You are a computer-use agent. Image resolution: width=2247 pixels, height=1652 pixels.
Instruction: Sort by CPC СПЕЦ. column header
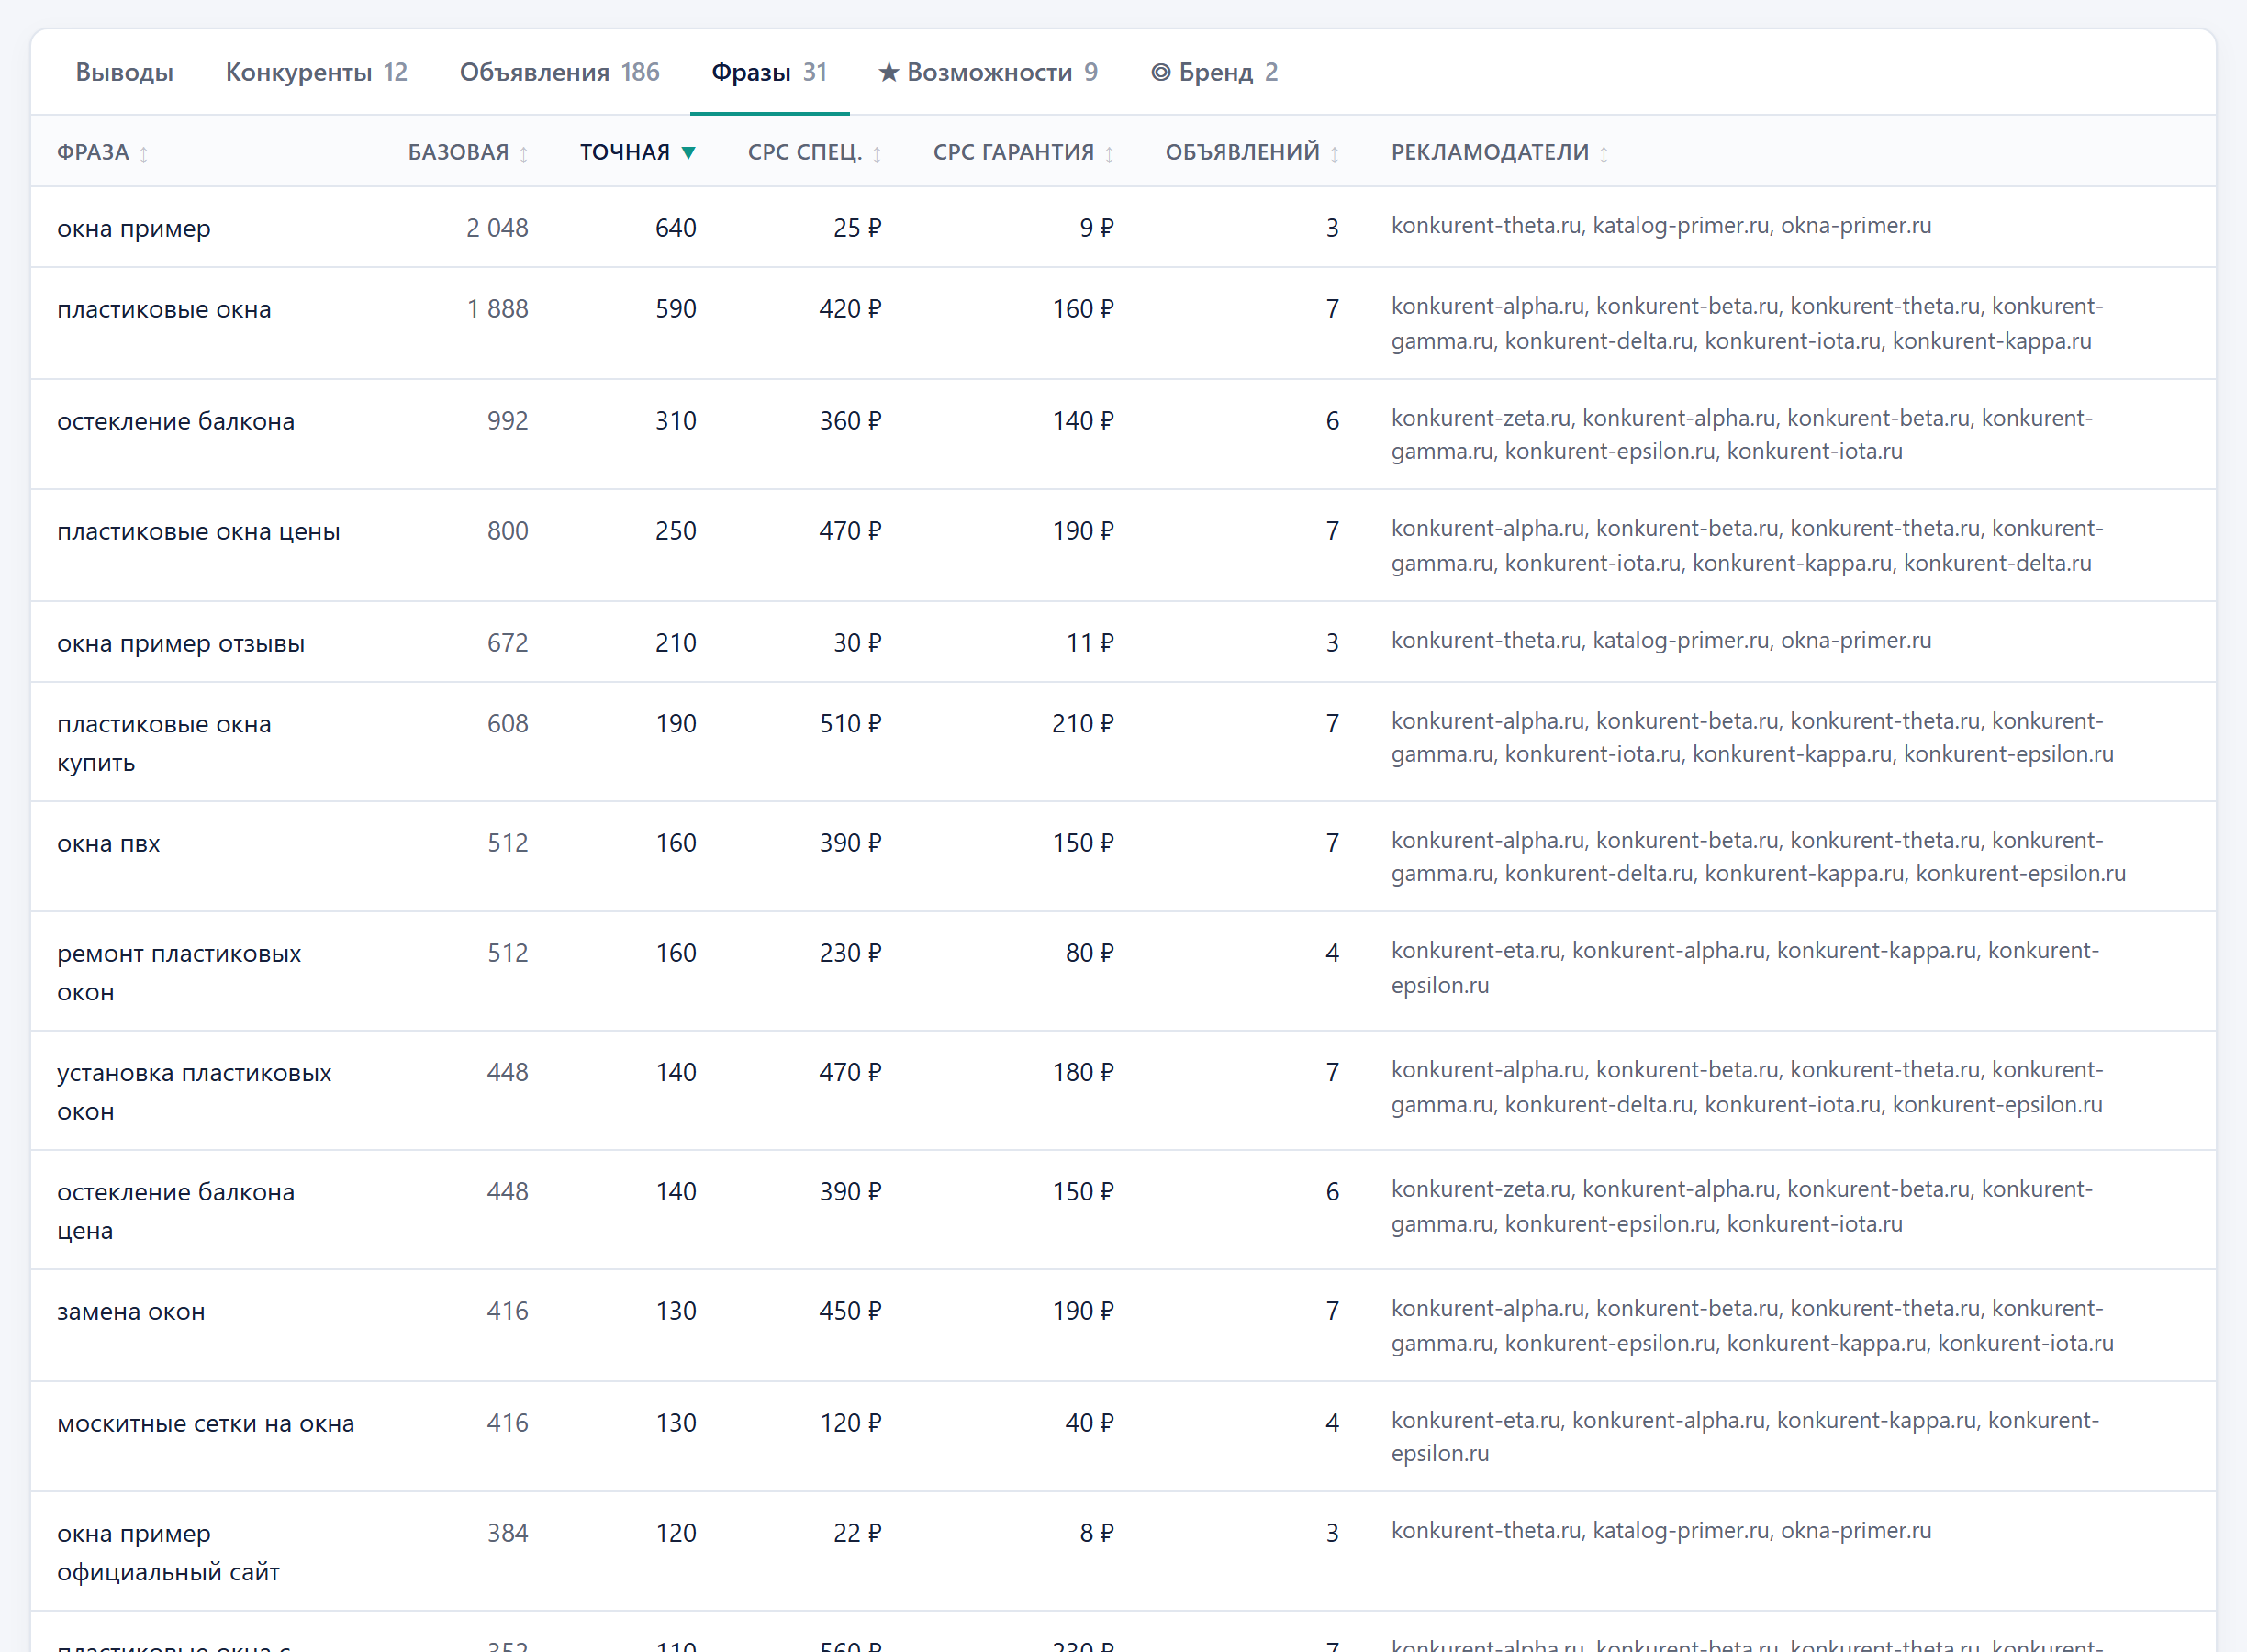pos(815,152)
